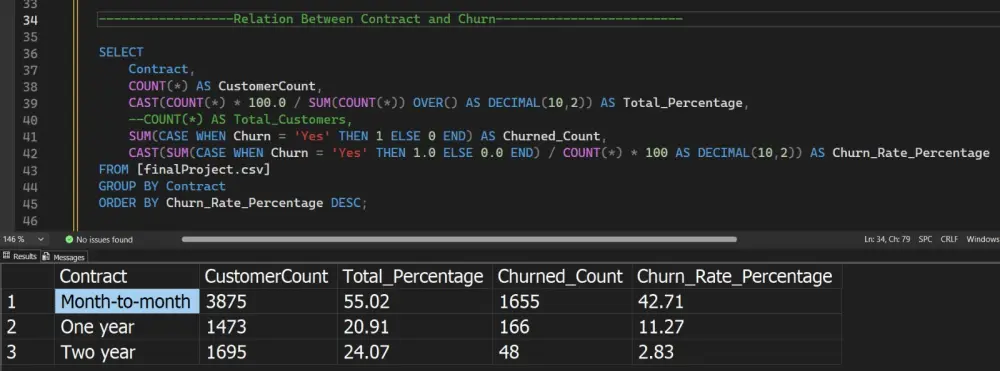Click the 11.27 churn rate cell
This screenshot has height=371, width=1000.
click(x=737, y=326)
